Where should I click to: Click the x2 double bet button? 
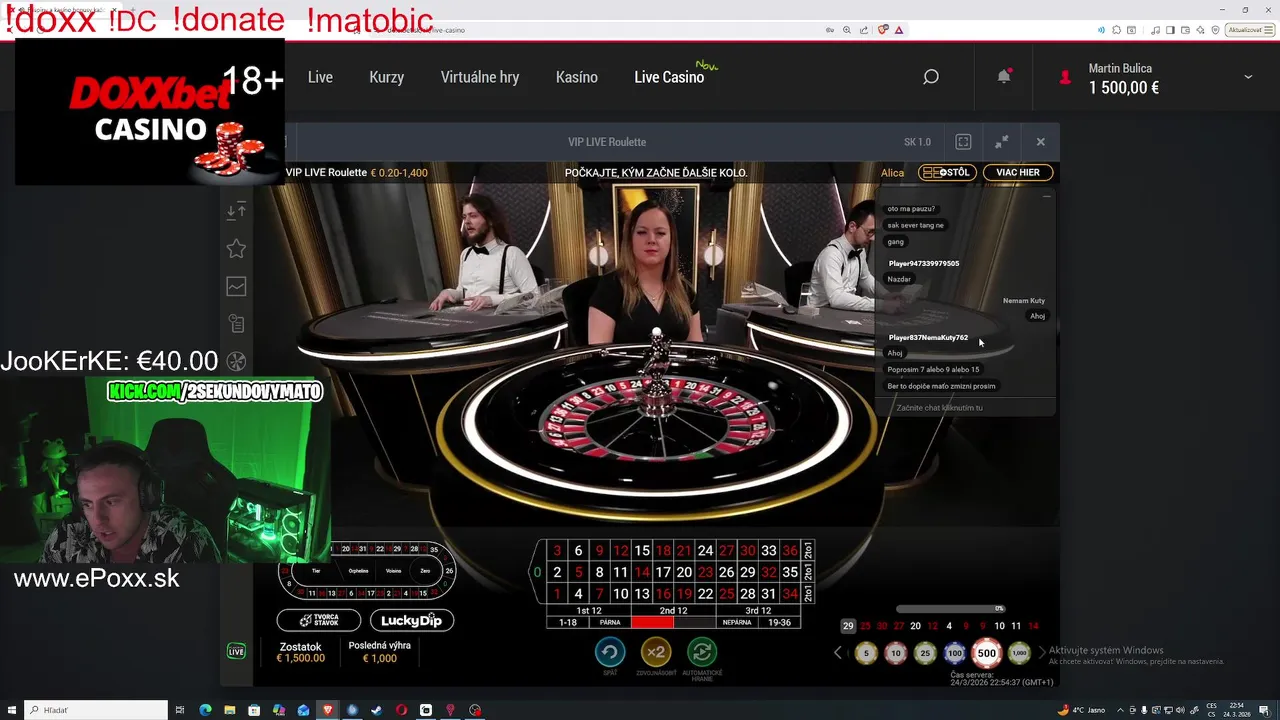(655, 652)
